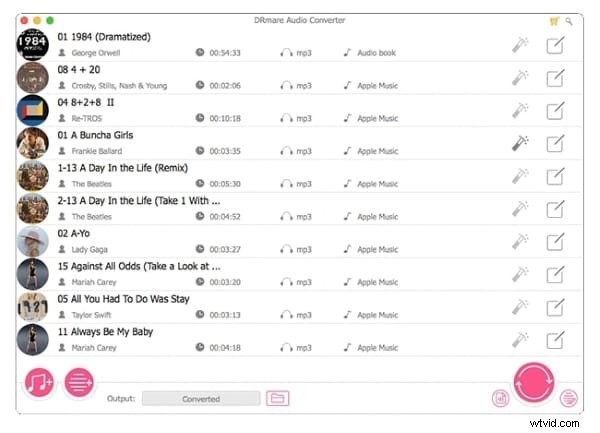This screenshot has height=433, width=600.
Task: Start conversion with the big Convert button
Action: pyautogui.click(x=533, y=382)
